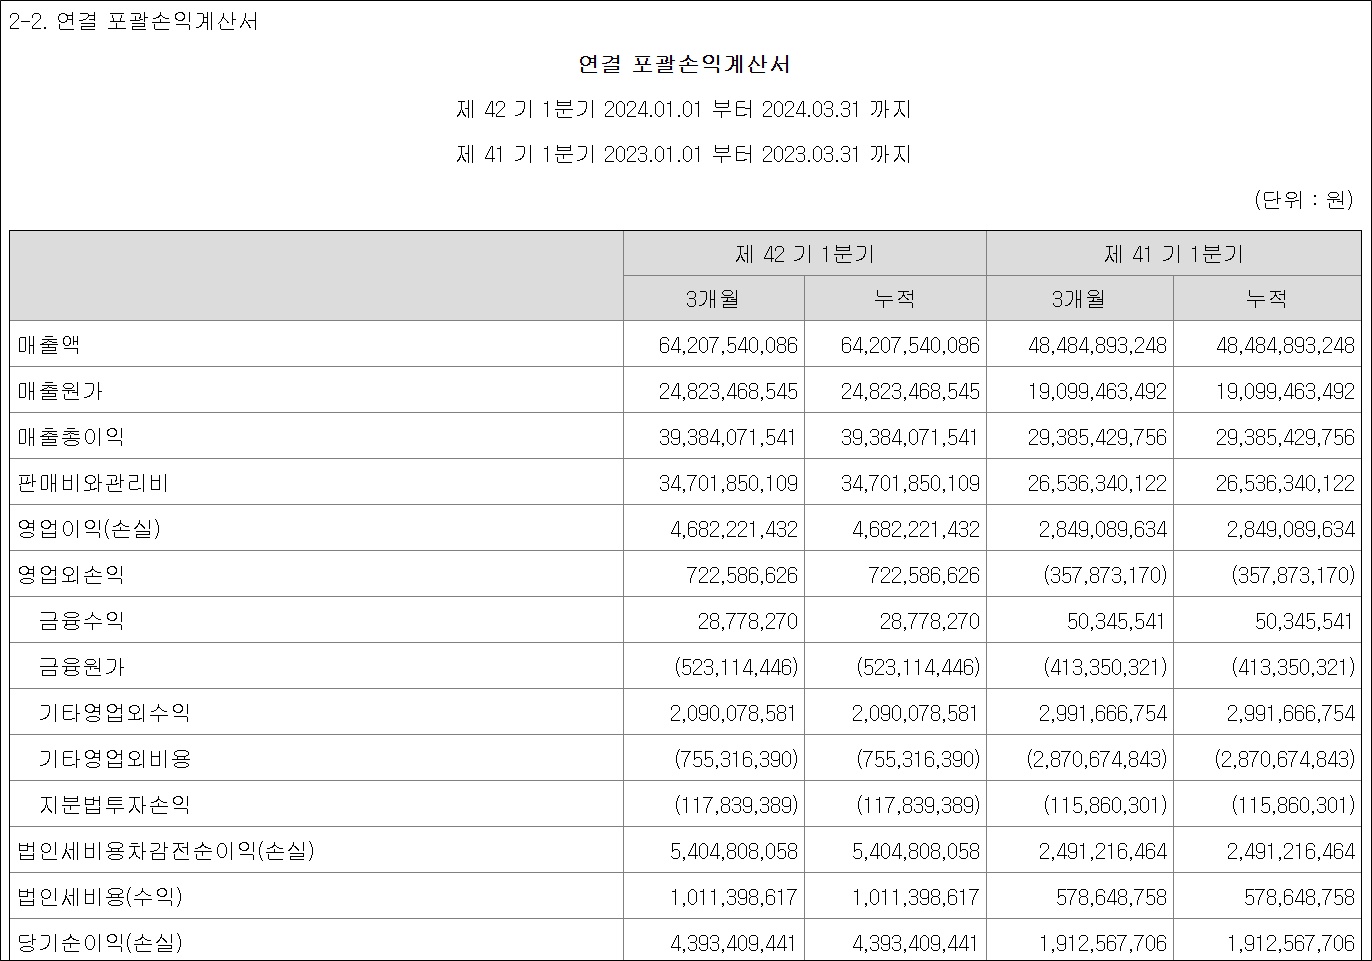Select the indented '금융원가' row label
This screenshot has height=961, width=1372.
pyautogui.click(x=82, y=666)
